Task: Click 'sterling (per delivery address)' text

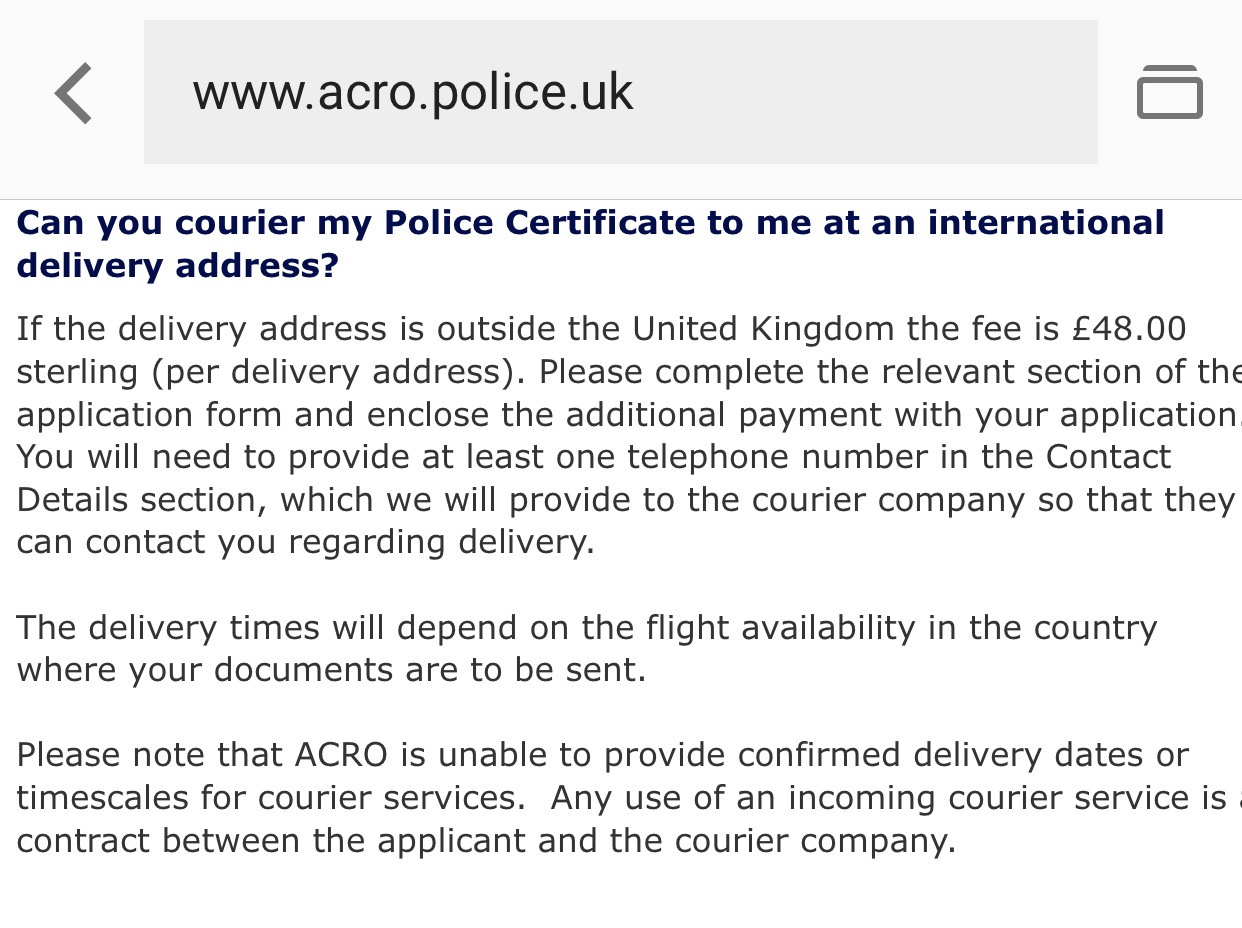Action: [x=272, y=372]
